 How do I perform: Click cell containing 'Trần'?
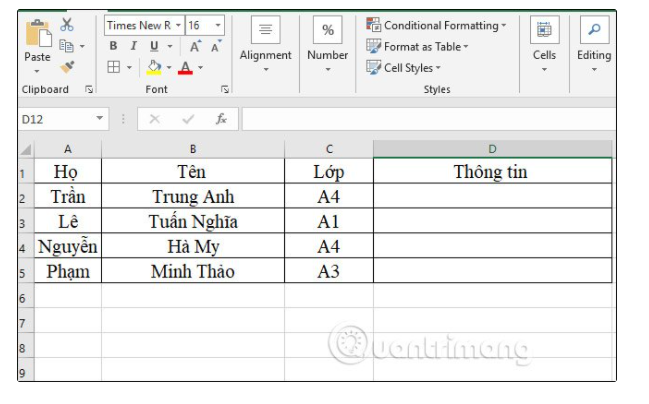click(68, 196)
